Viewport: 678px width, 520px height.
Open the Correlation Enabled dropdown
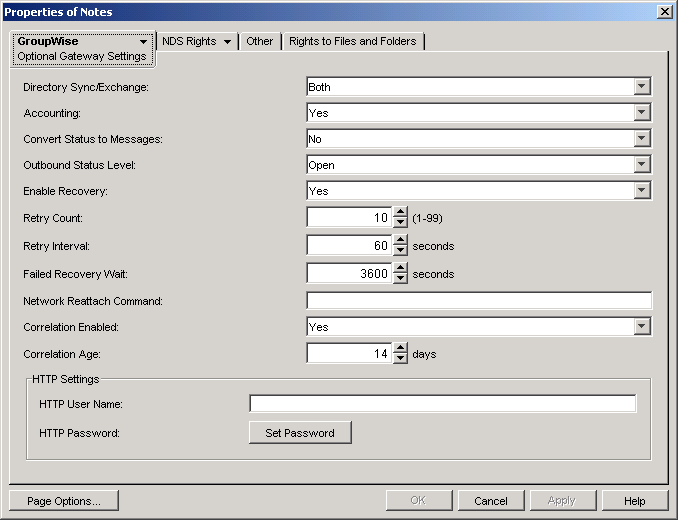[x=642, y=326]
